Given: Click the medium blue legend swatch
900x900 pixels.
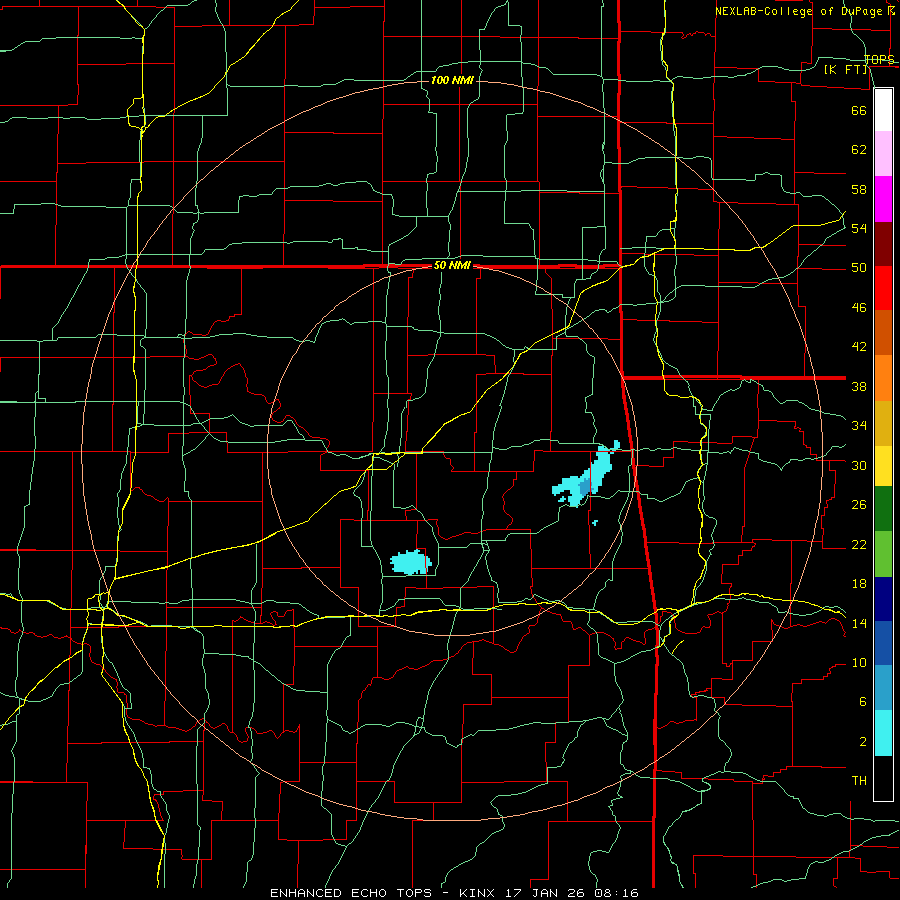Looking at the screenshot, I should pos(883,643).
